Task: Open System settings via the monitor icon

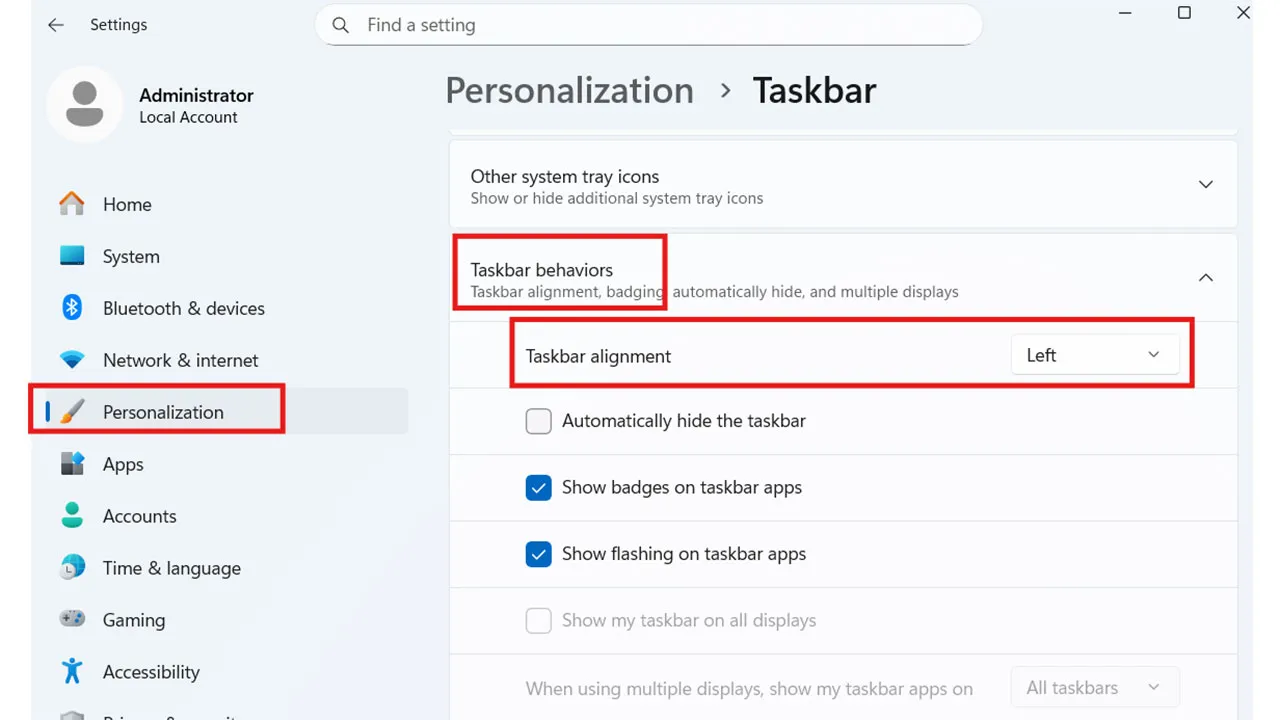Action: tap(71, 256)
